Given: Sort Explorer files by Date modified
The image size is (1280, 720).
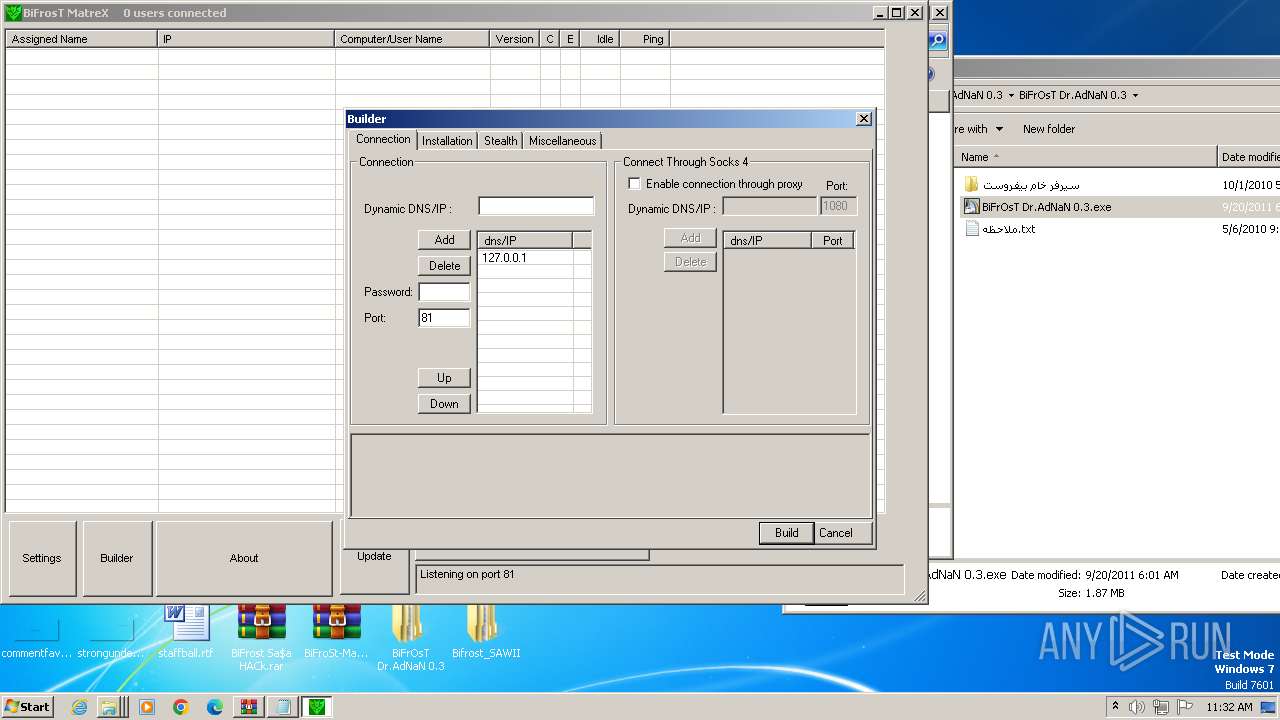Looking at the screenshot, I should coord(1249,157).
